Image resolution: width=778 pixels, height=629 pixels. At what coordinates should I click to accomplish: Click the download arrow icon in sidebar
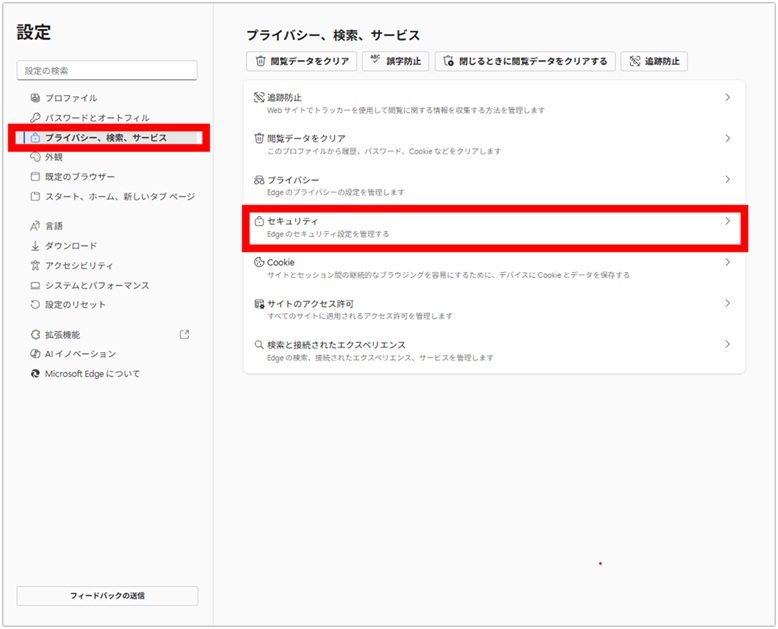pyautogui.click(x=35, y=246)
